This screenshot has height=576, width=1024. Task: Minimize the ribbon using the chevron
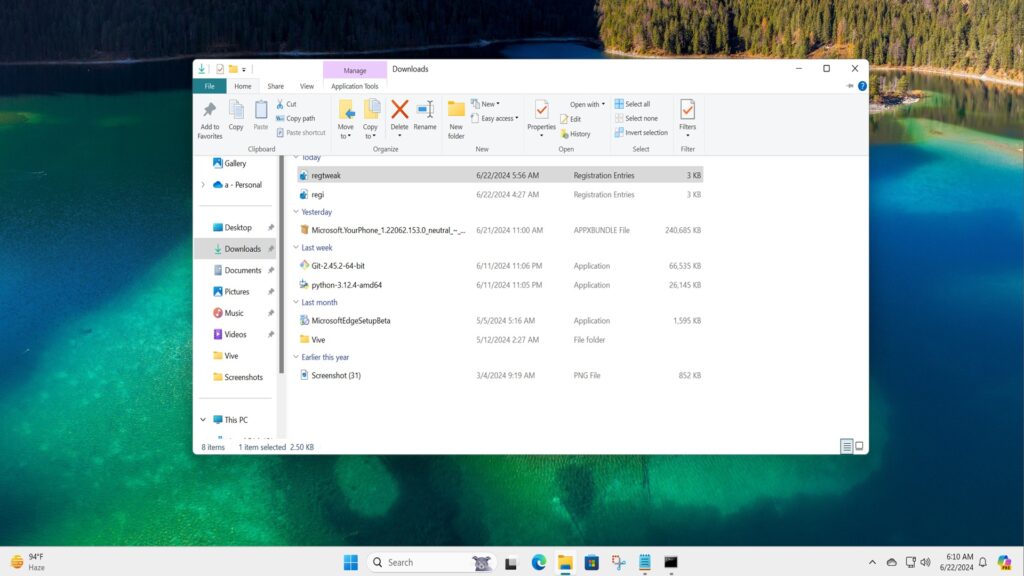point(848,85)
